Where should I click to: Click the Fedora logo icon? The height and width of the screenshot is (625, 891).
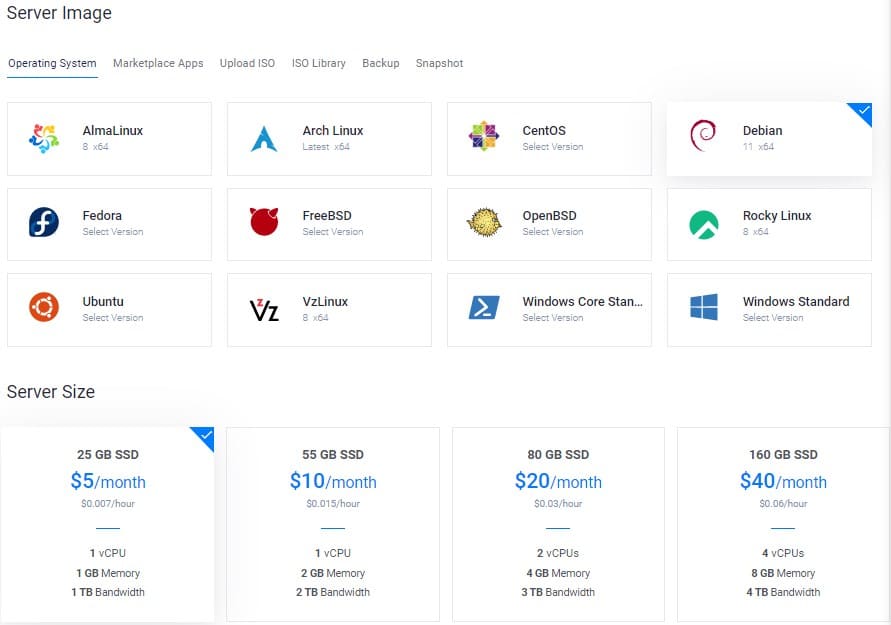pyautogui.click(x=44, y=222)
